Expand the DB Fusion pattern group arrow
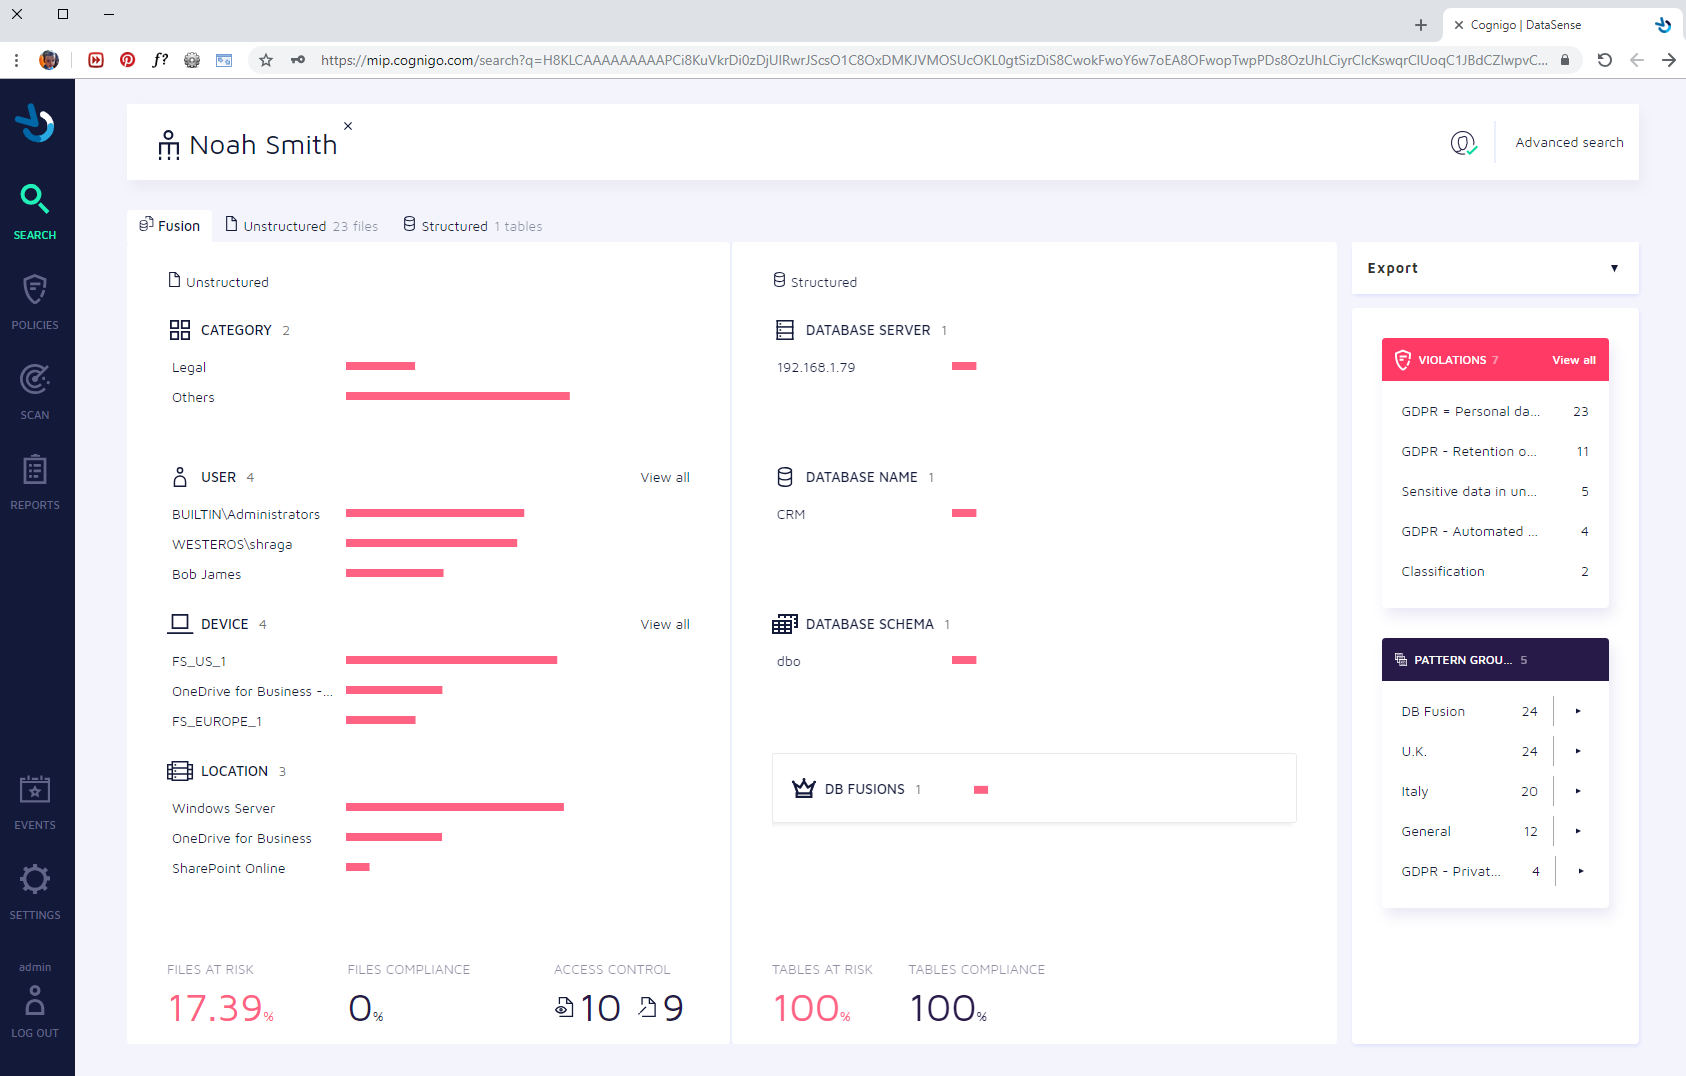1686x1076 pixels. pyautogui.click(x=1578, y=711)
